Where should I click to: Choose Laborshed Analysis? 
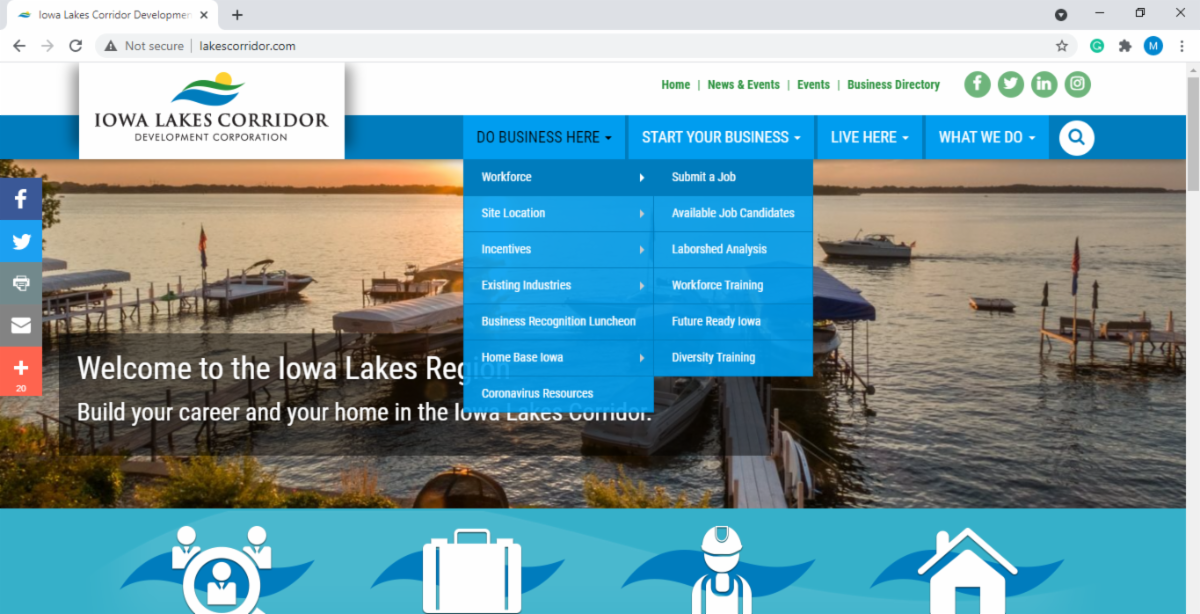click(x=733, y=249)
